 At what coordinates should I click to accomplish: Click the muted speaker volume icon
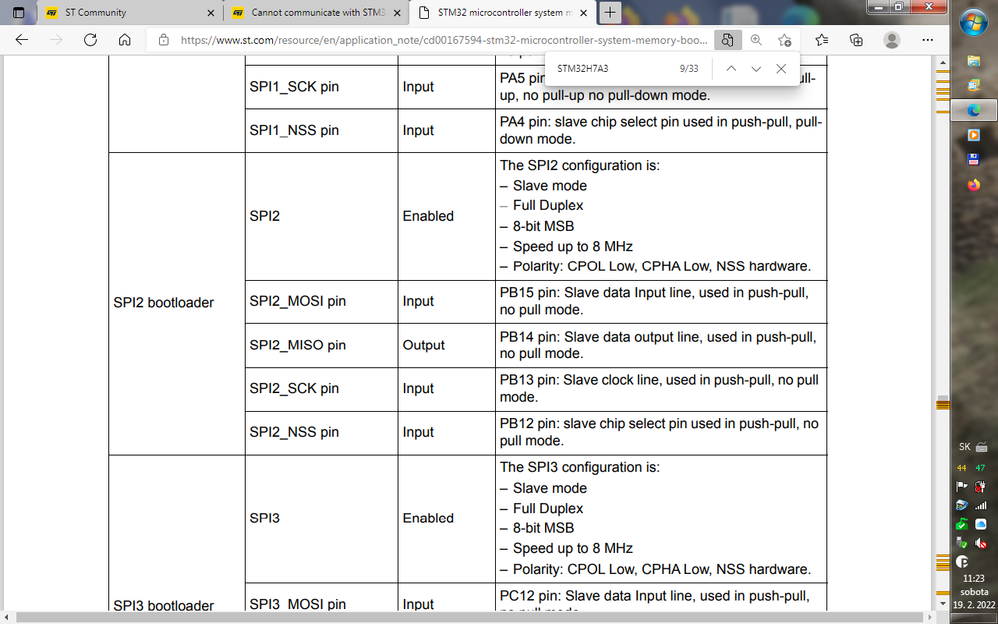(981, 543)
